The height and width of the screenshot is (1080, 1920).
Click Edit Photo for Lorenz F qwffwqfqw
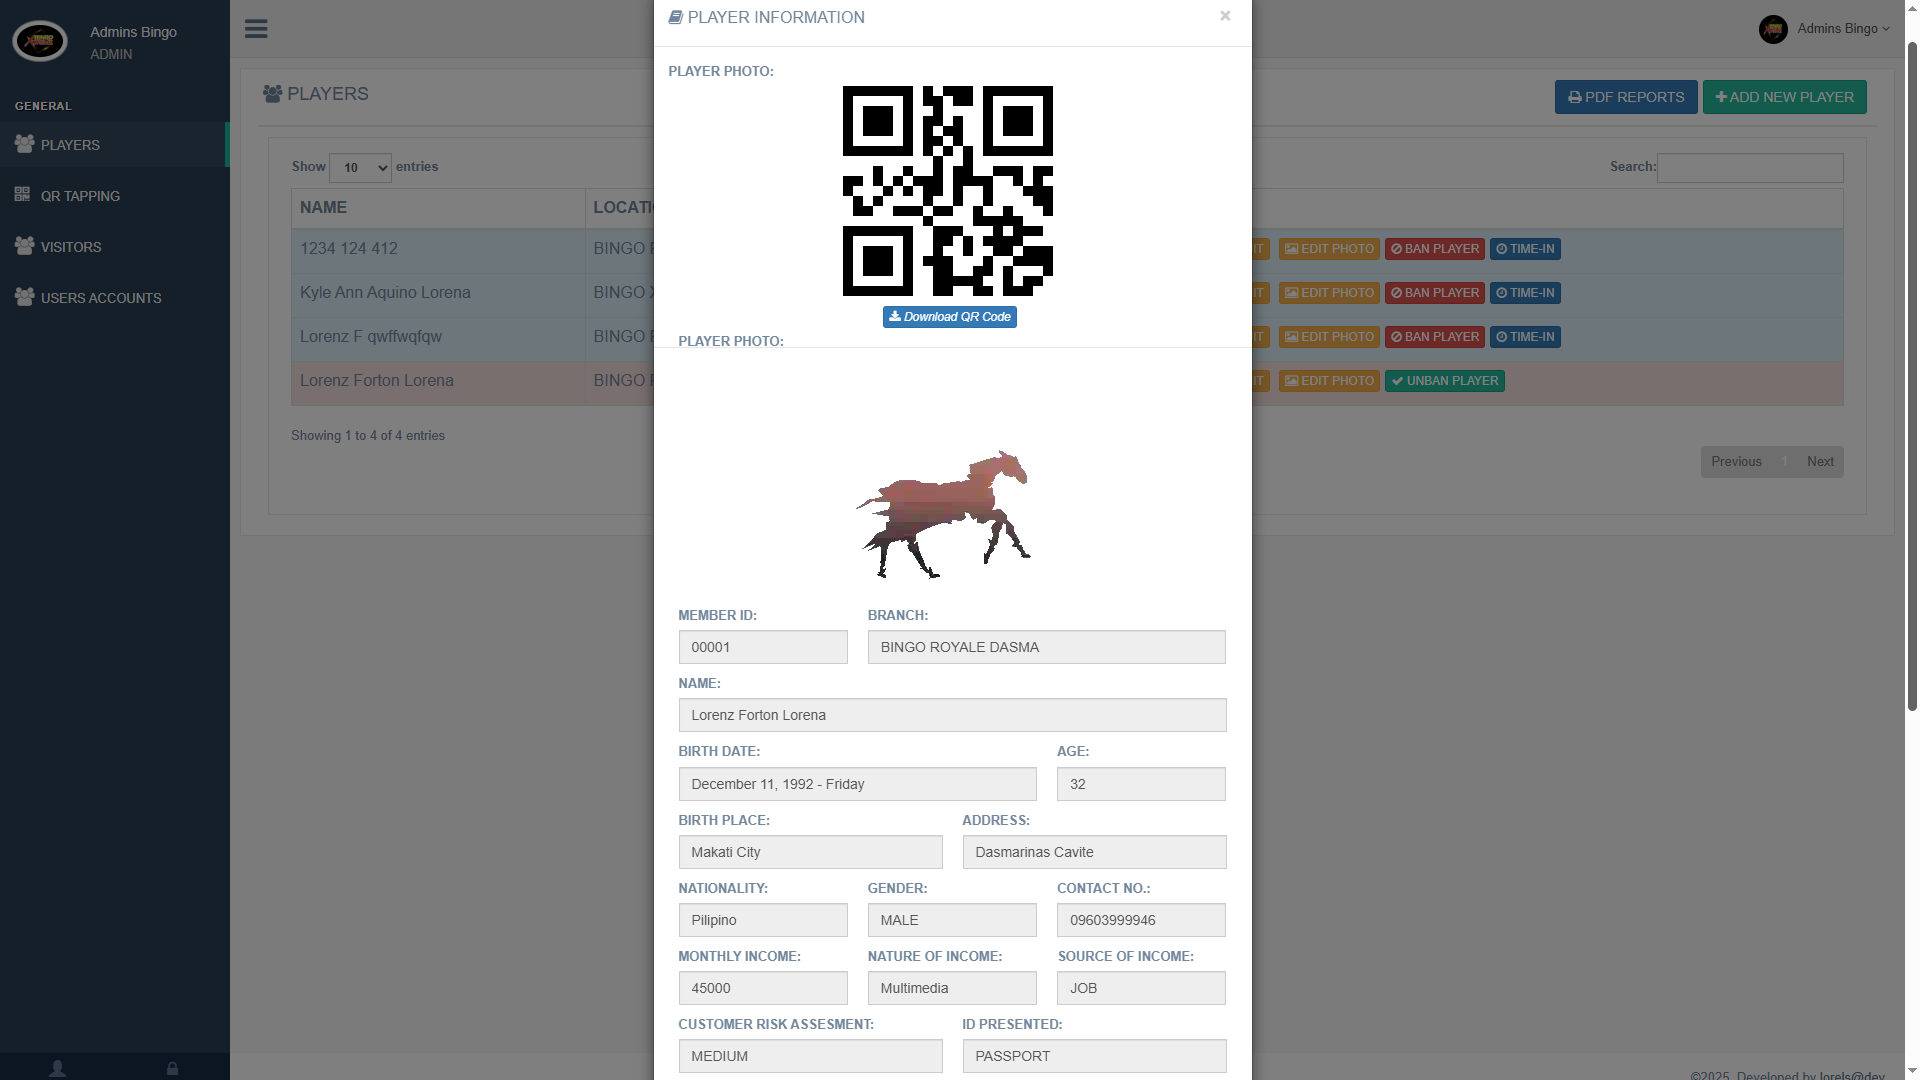click(x=1329, y=337)
